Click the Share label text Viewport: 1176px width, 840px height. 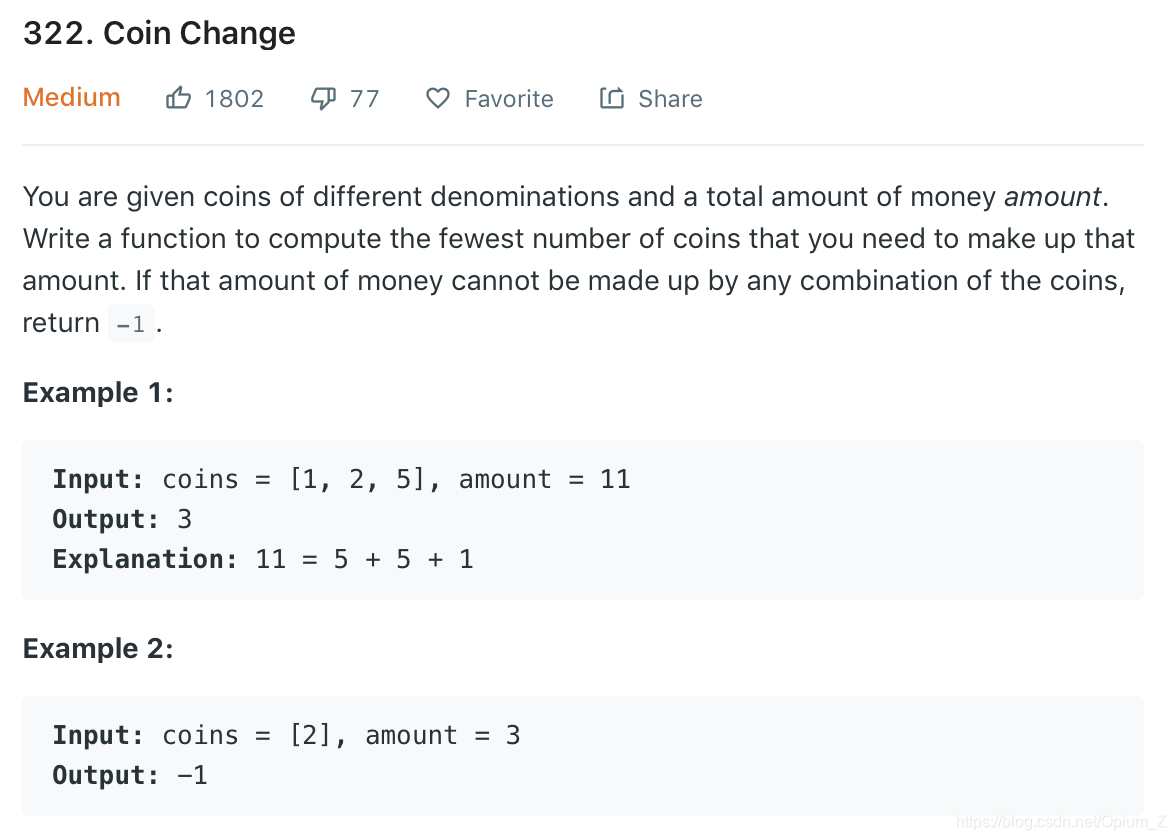(670, 99)
